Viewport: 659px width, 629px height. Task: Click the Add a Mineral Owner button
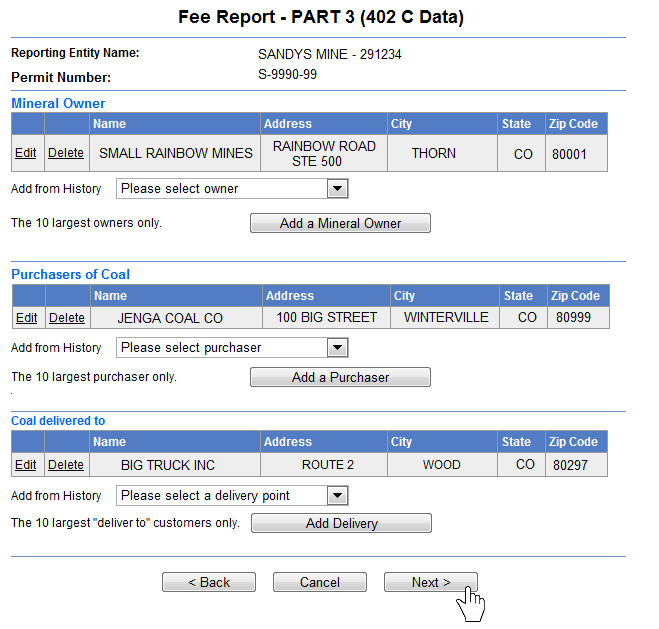(340, 223)
